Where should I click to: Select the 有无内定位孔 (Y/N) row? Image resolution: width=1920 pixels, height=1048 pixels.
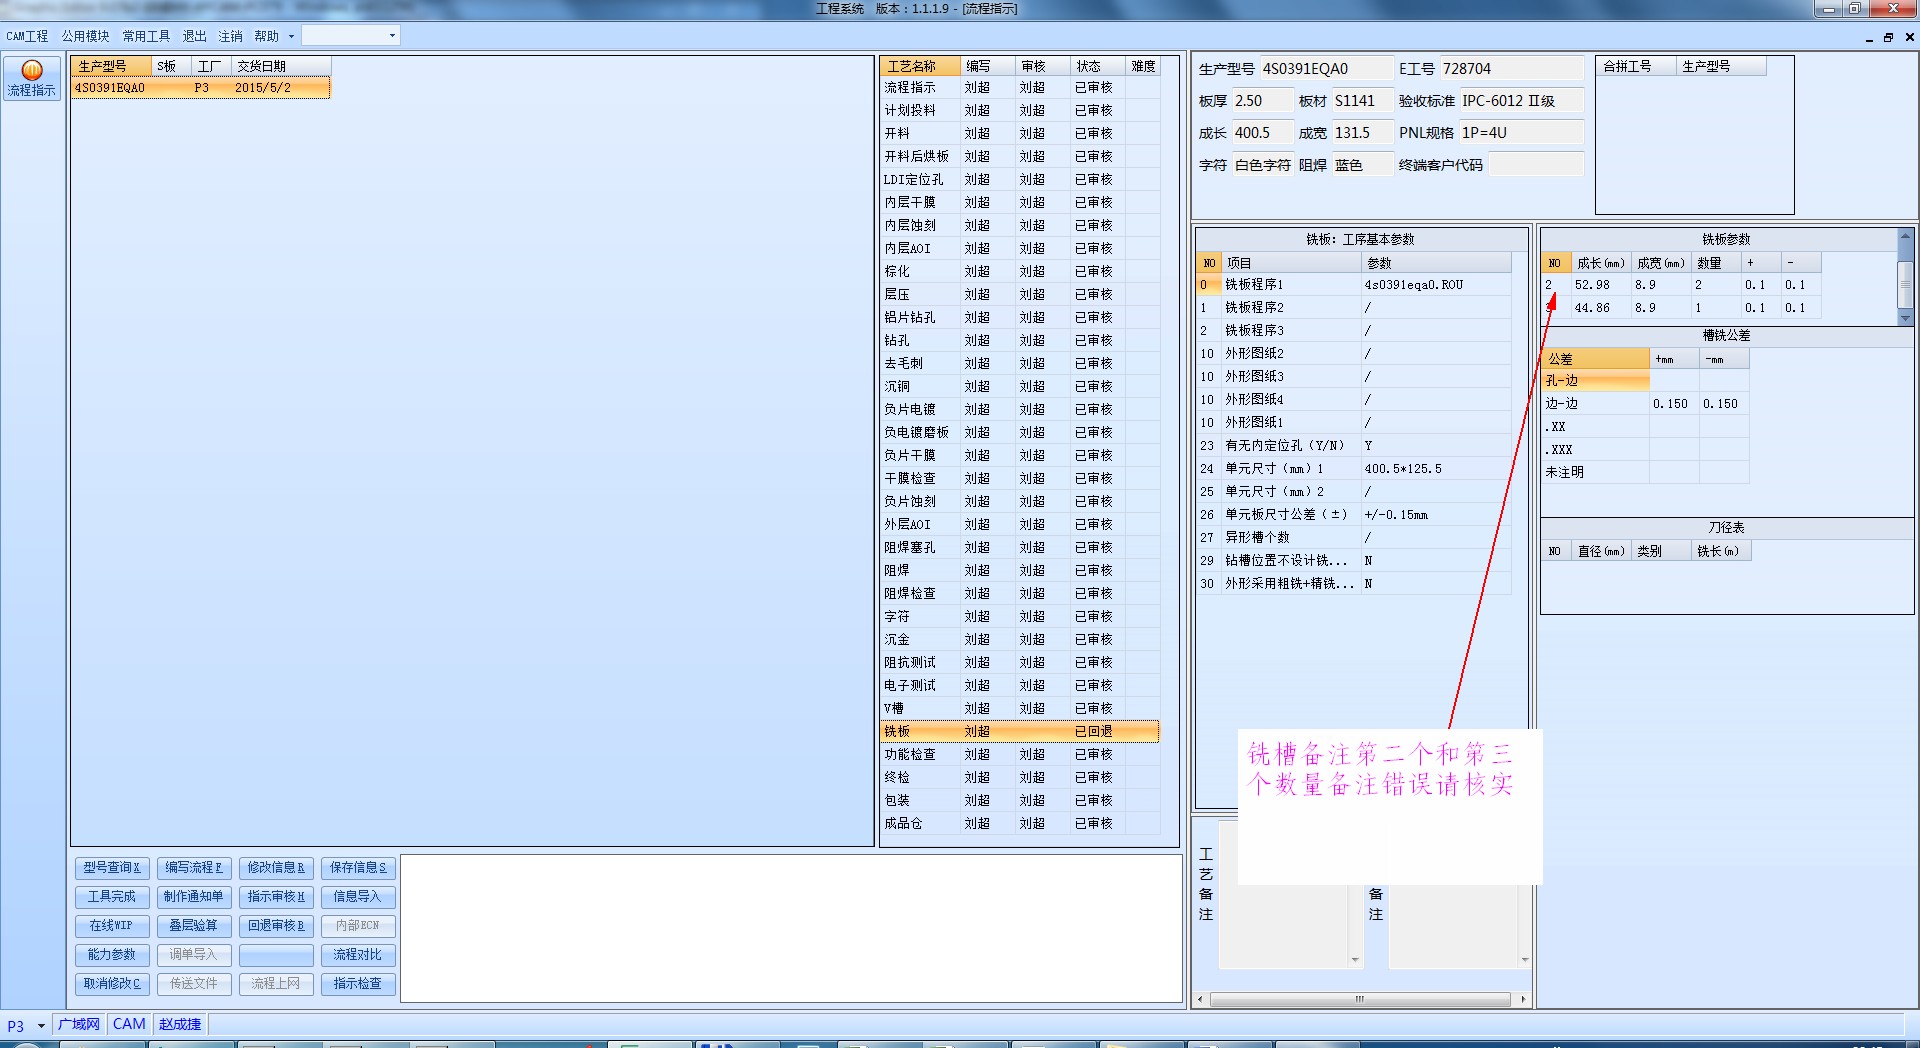coord(1355,446)
